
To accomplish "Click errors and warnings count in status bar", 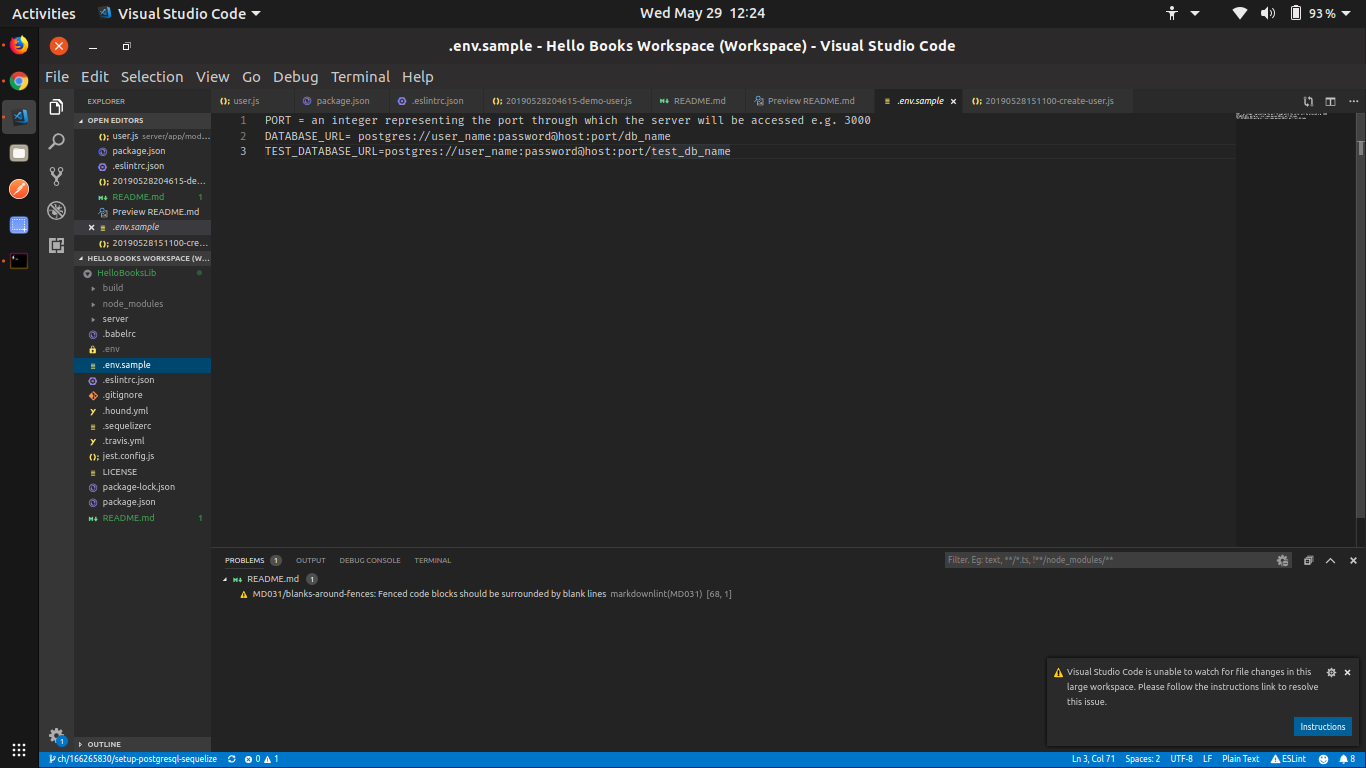I will (263, 759).
